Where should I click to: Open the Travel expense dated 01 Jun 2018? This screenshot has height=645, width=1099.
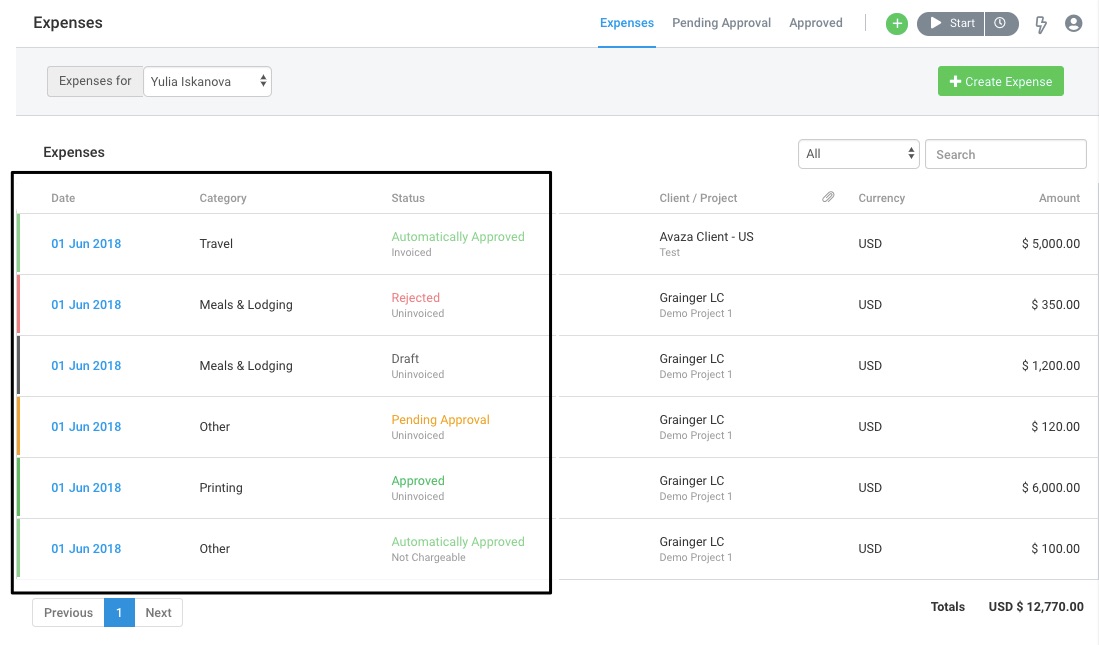coord(86,243)
